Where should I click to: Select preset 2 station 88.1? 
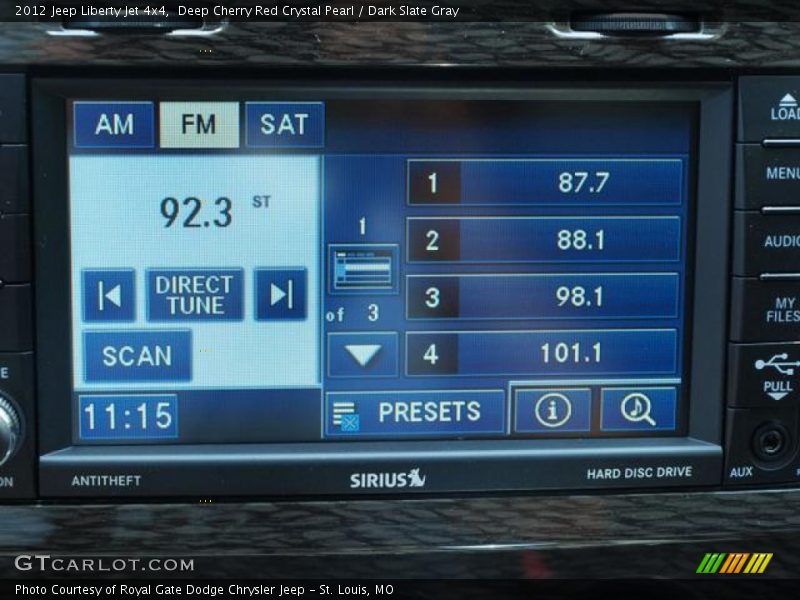pyautogui.click(x=544, y=240)
